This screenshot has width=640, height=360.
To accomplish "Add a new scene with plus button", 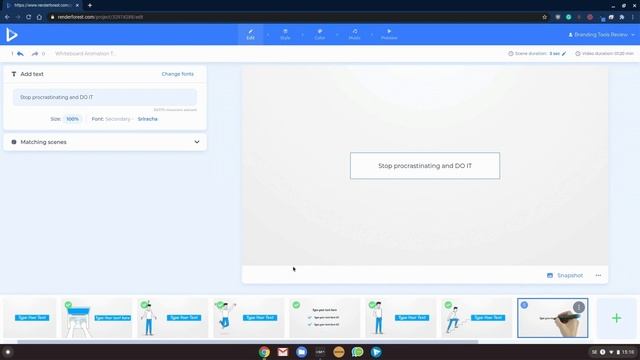I will point(616,318).
